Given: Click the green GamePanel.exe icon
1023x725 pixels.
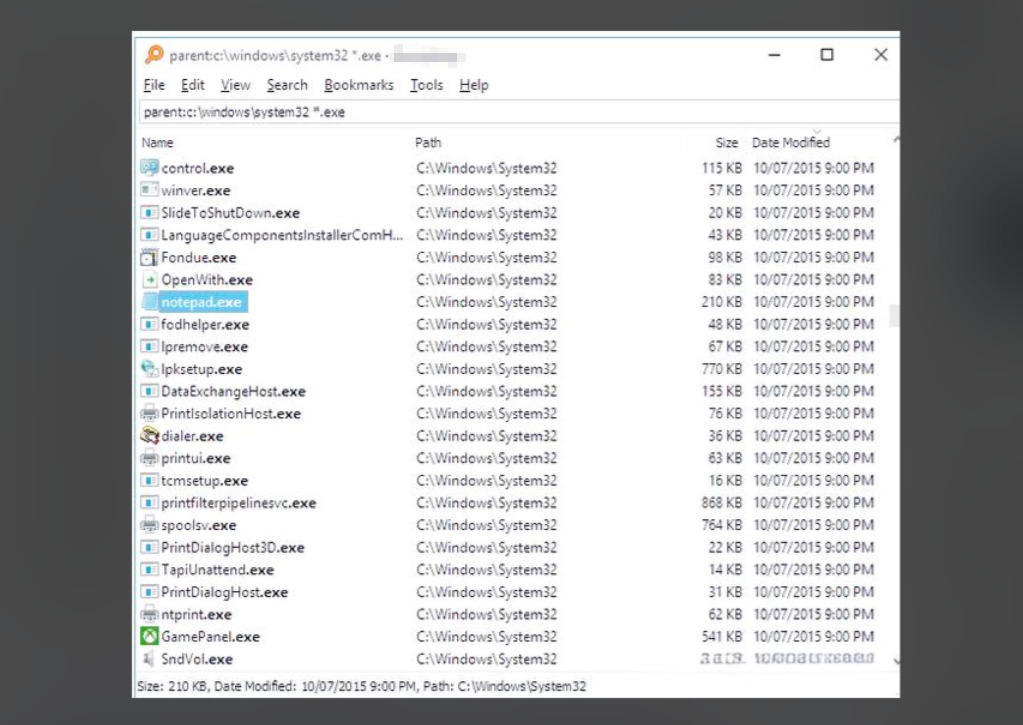Looking at the screenshot, I should [149, 637].
